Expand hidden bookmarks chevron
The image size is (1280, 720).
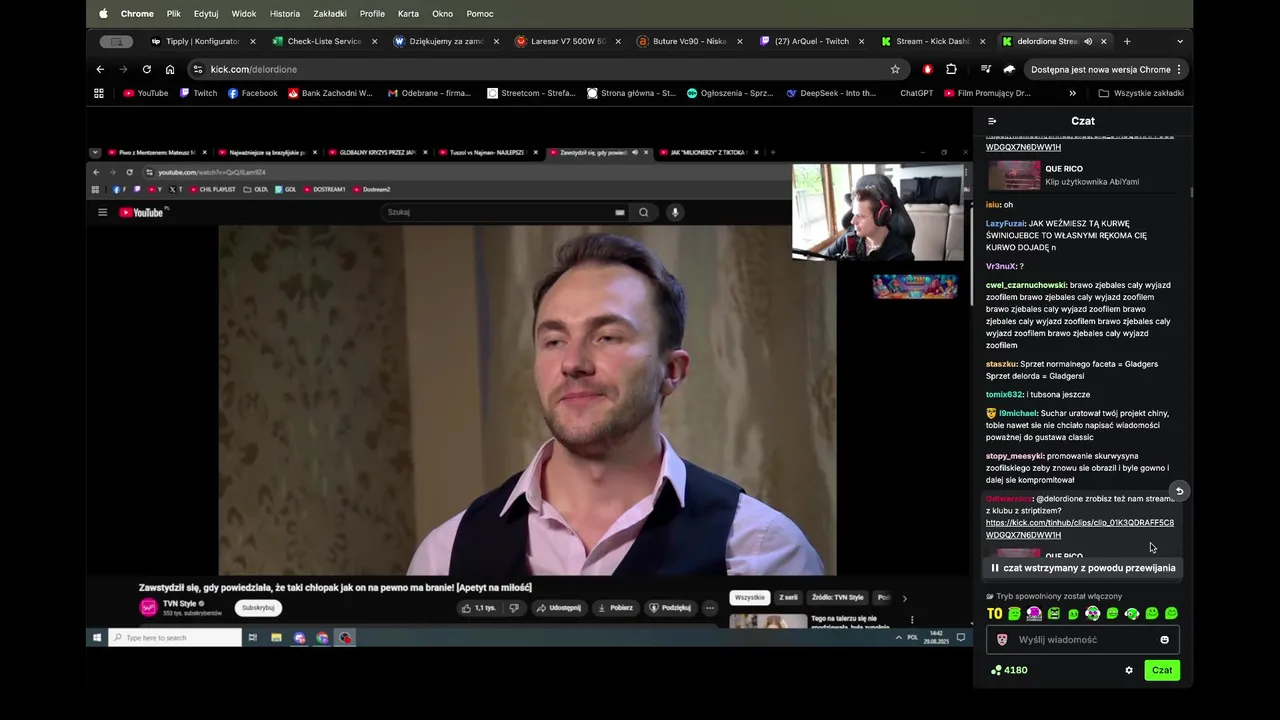pos(1072,93)
